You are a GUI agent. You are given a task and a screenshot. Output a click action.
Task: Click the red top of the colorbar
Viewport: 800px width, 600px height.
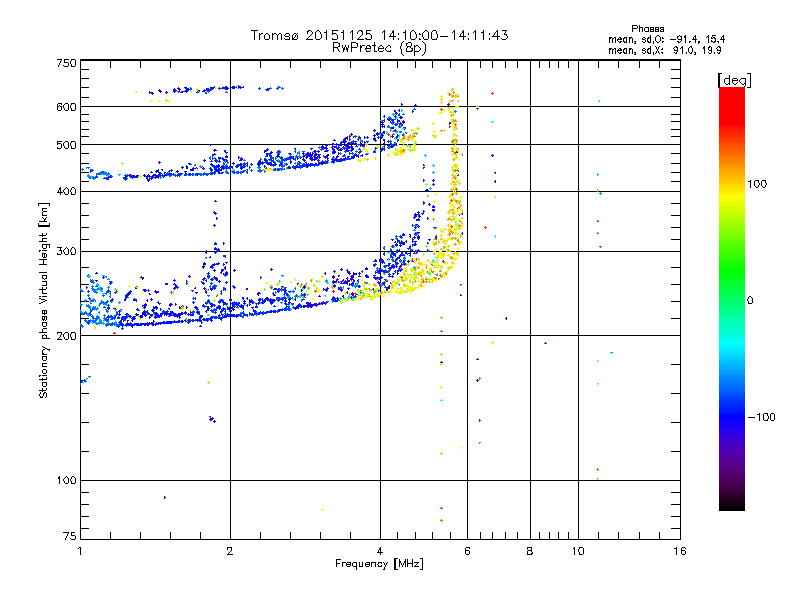tap(731, 93)
